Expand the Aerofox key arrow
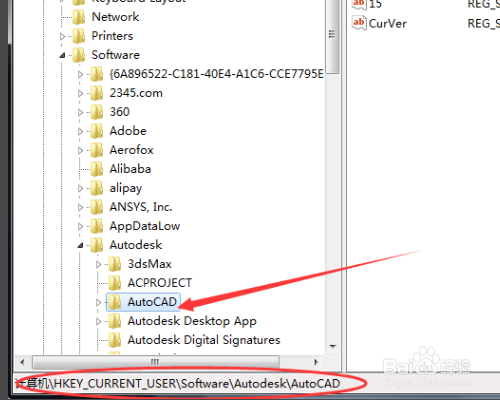This screenshot has width=500, height=400. 80,150
